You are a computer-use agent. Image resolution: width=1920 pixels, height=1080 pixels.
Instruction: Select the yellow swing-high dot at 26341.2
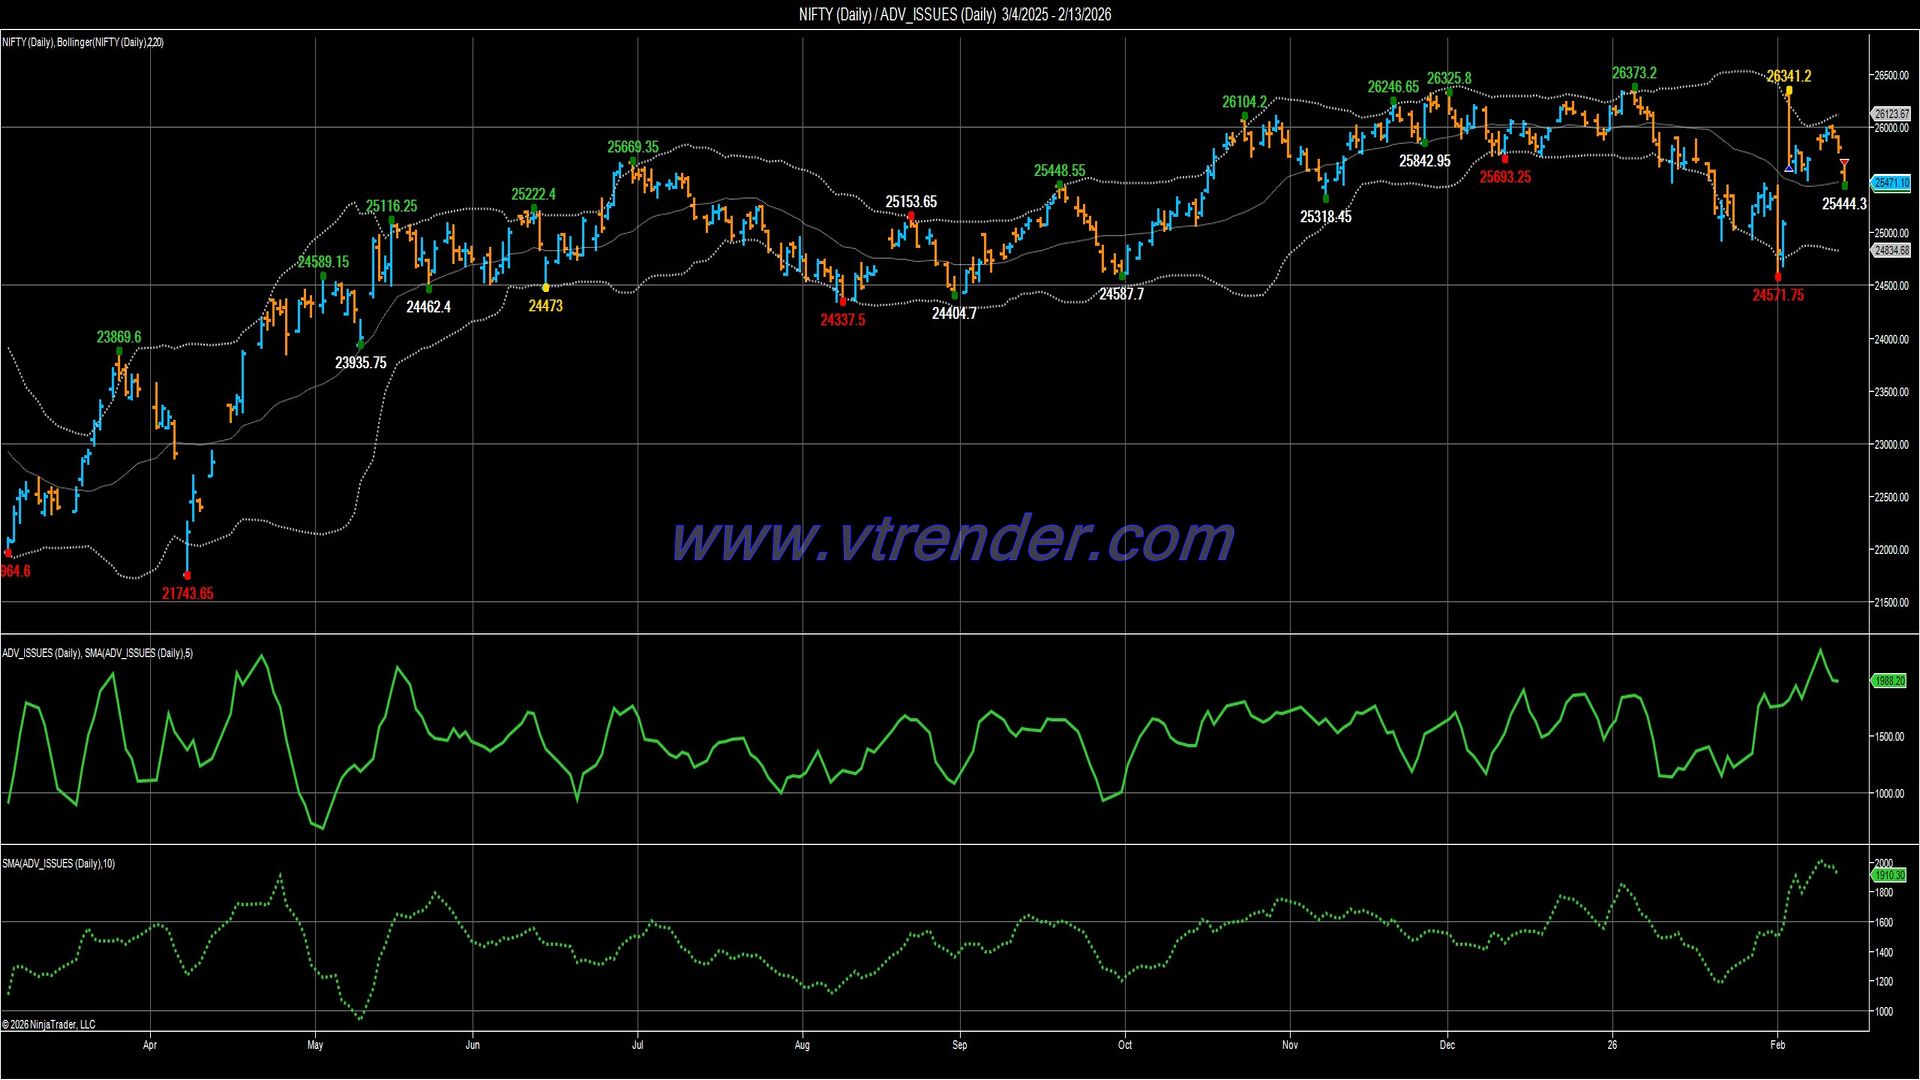(x=1788, y=90)
